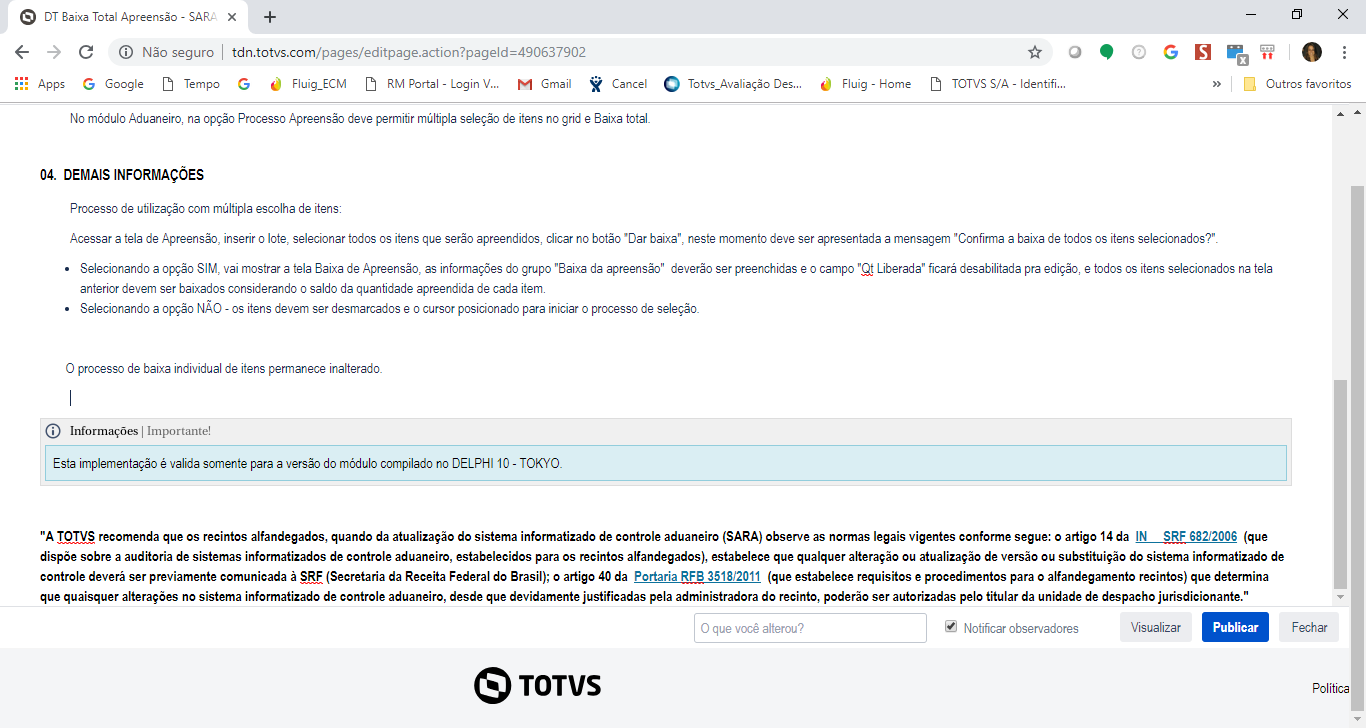Publish the page with Publicar

click(1235, 627)
